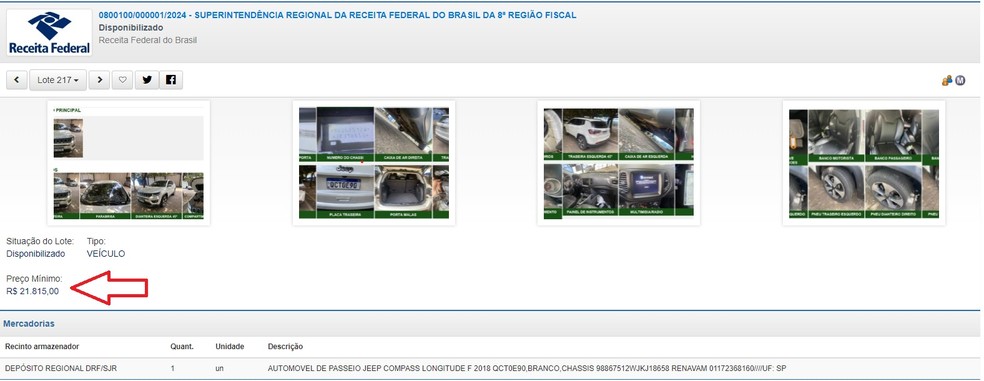The height and width of the screenshot is (381, 984).
Task: Go to the previous lot arrow
Action: point(16,80)
